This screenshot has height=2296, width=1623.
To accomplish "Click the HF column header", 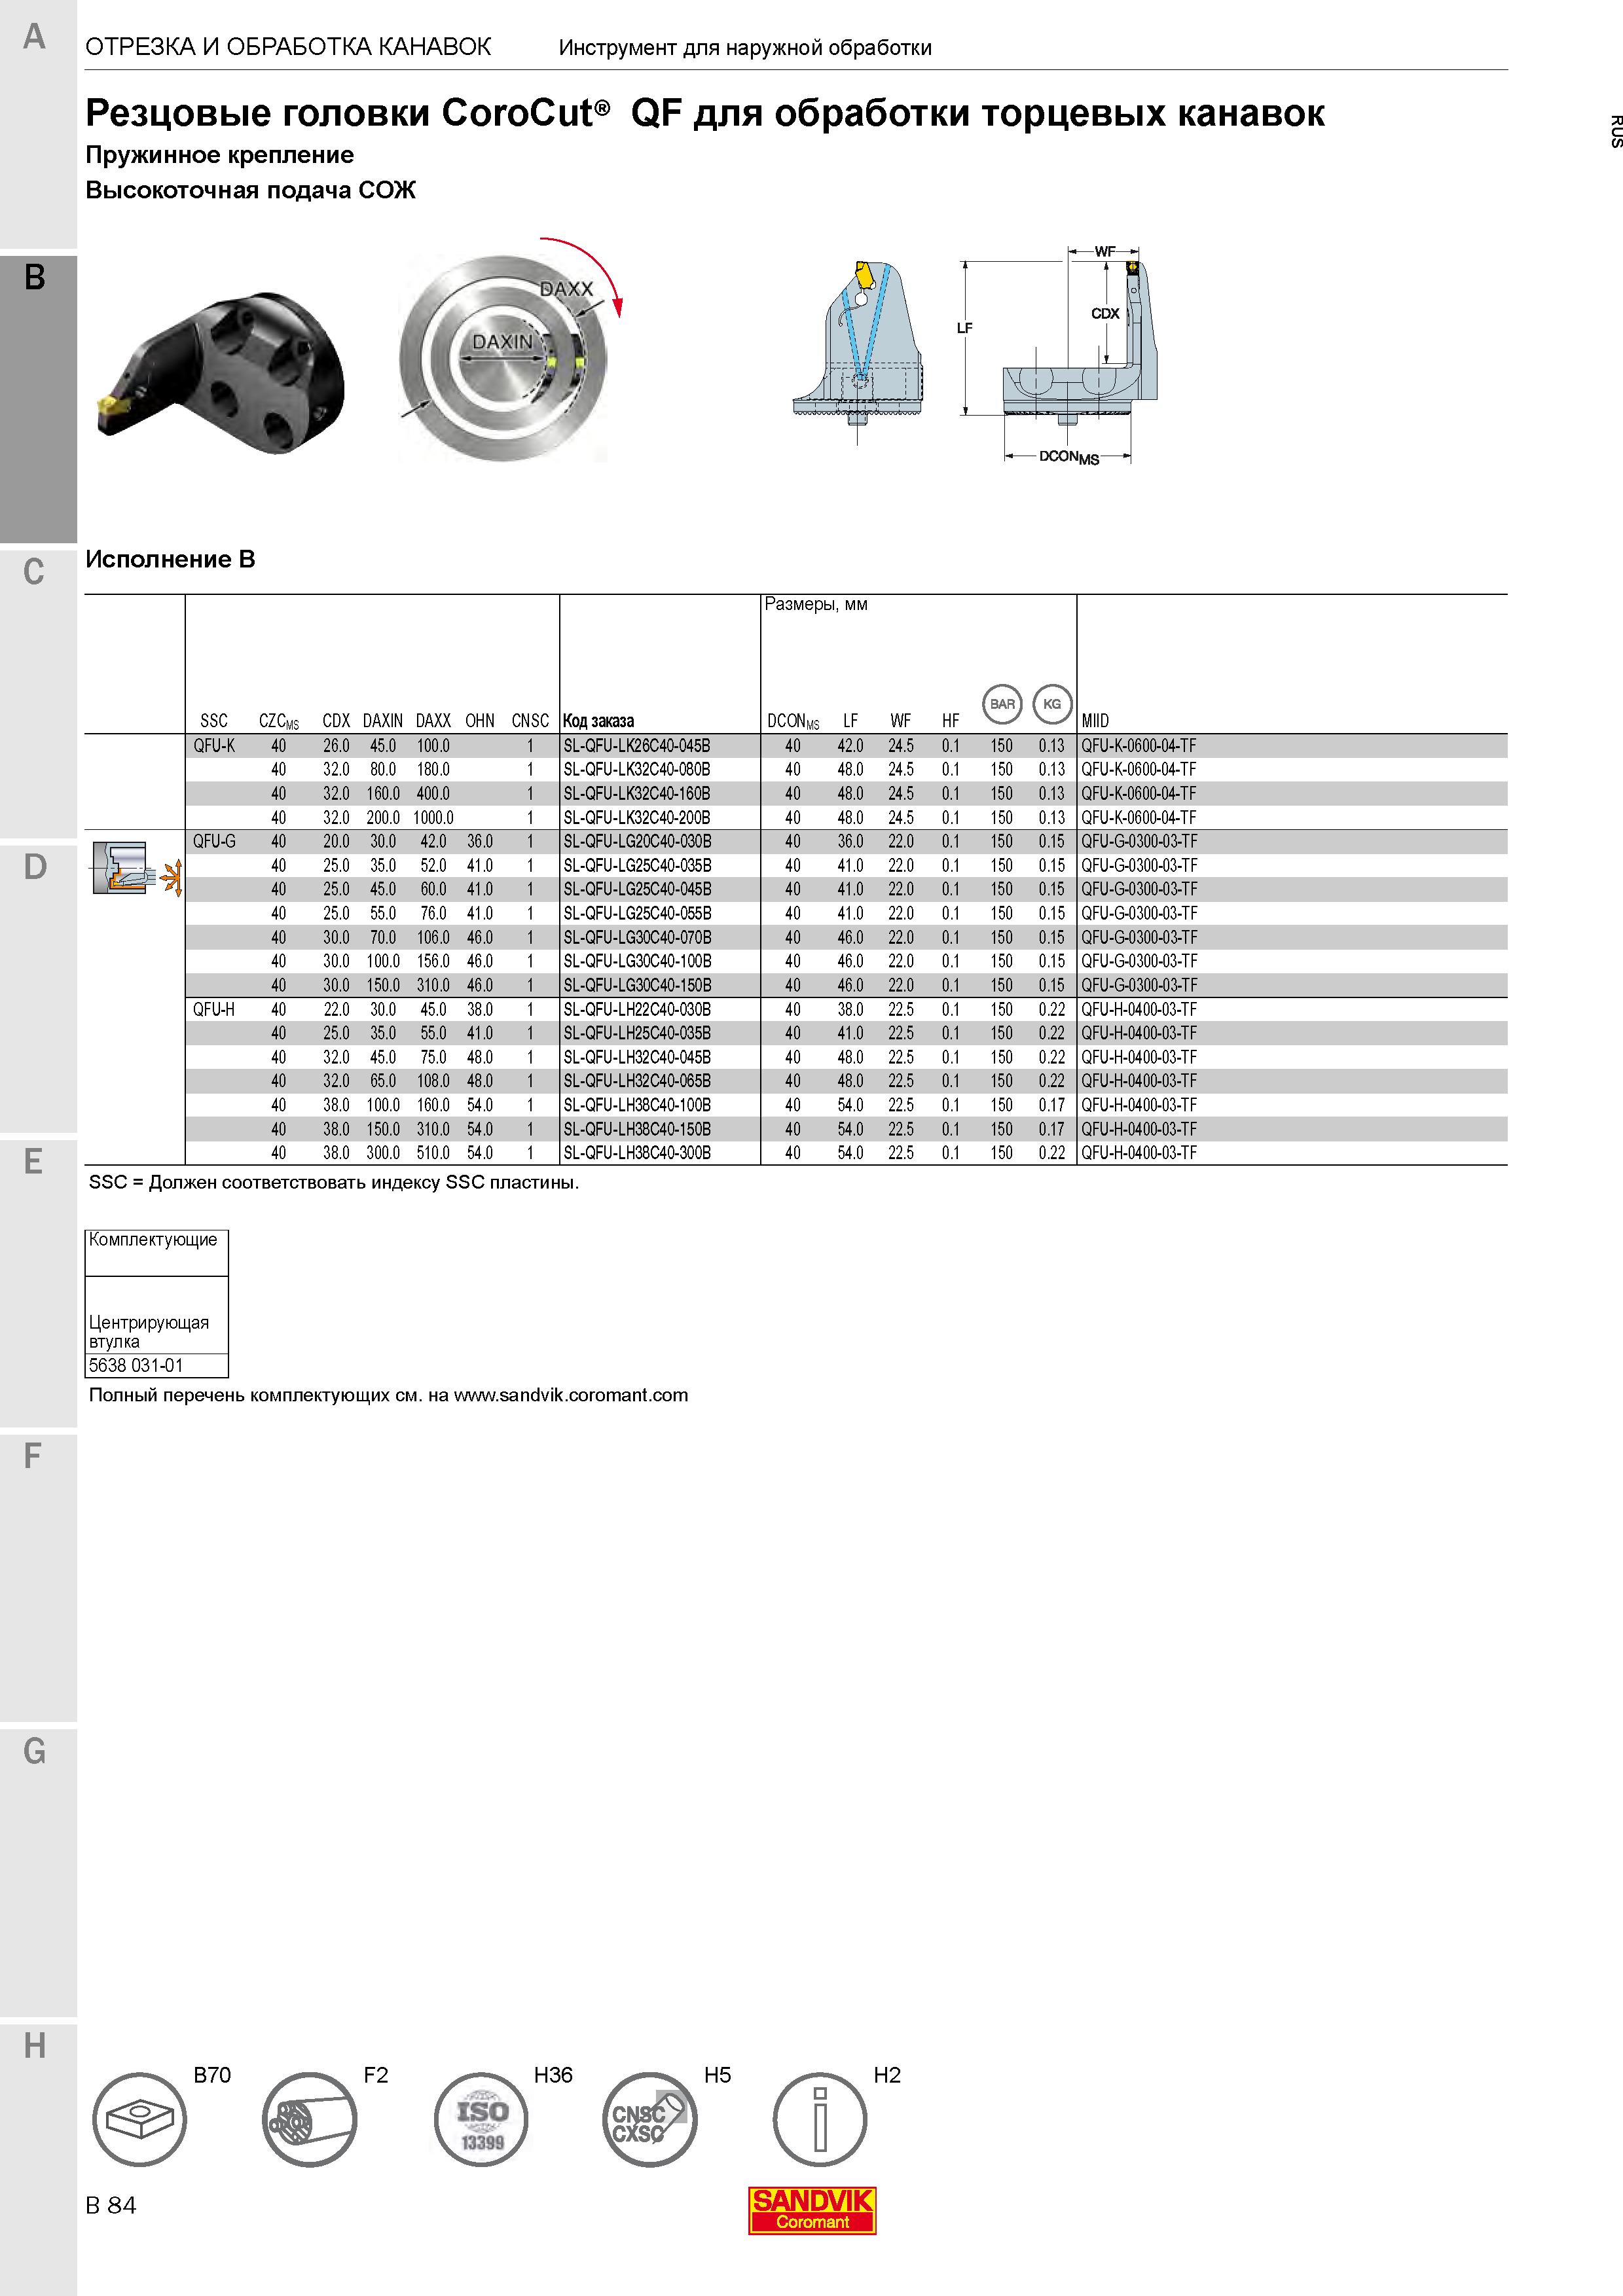I will pyautogui.click(x=950, y=721).
